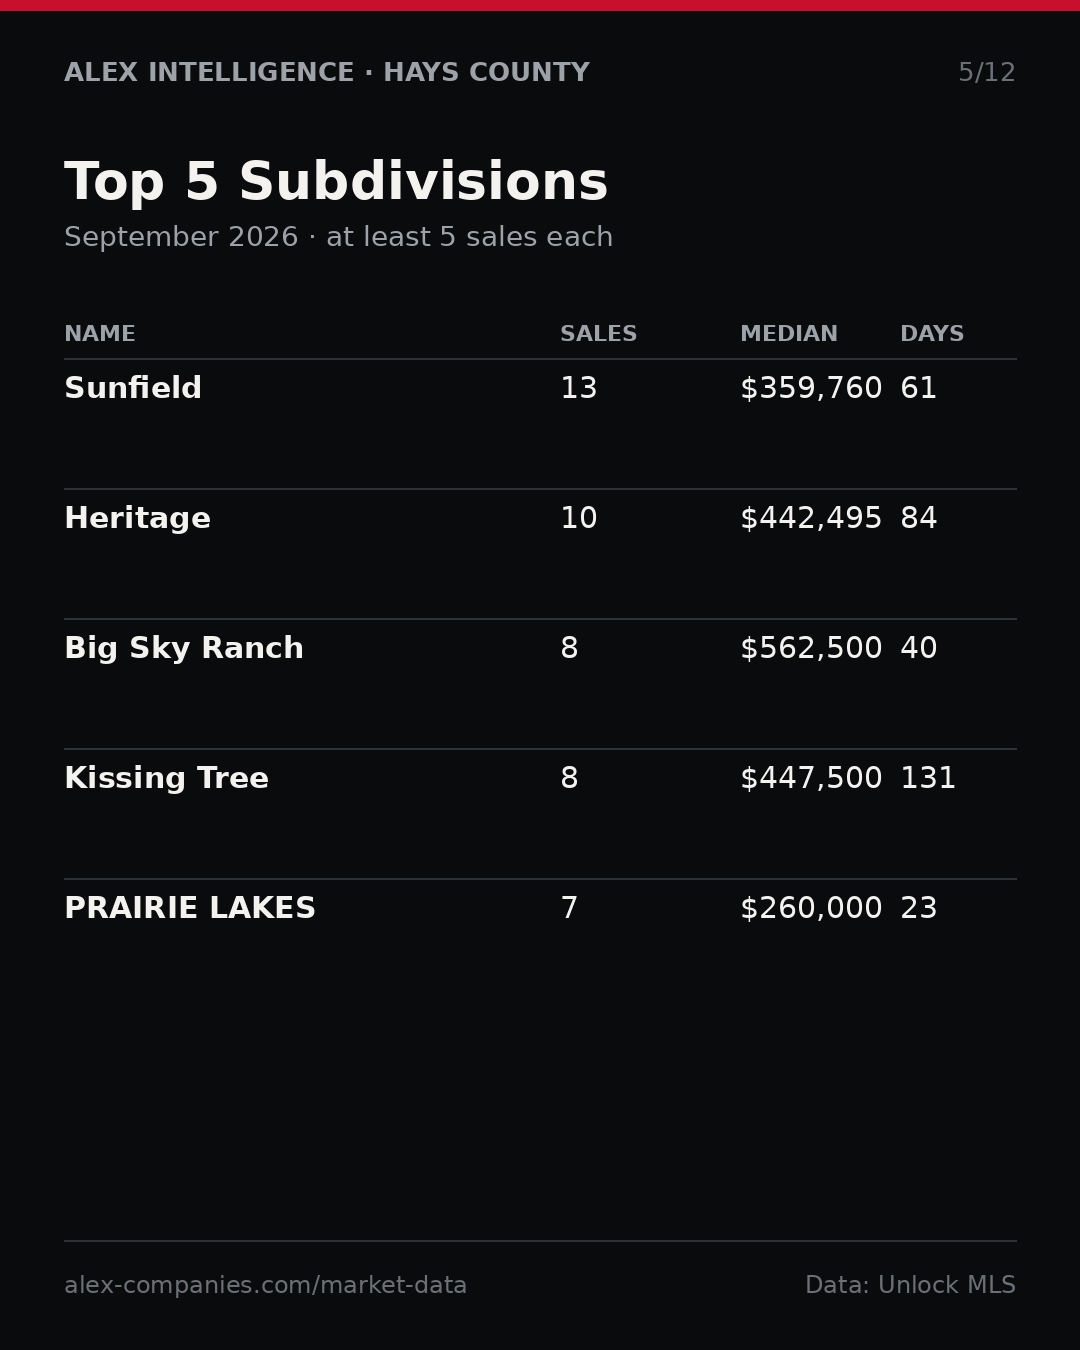Select the NAME column header

pos(100,334)
